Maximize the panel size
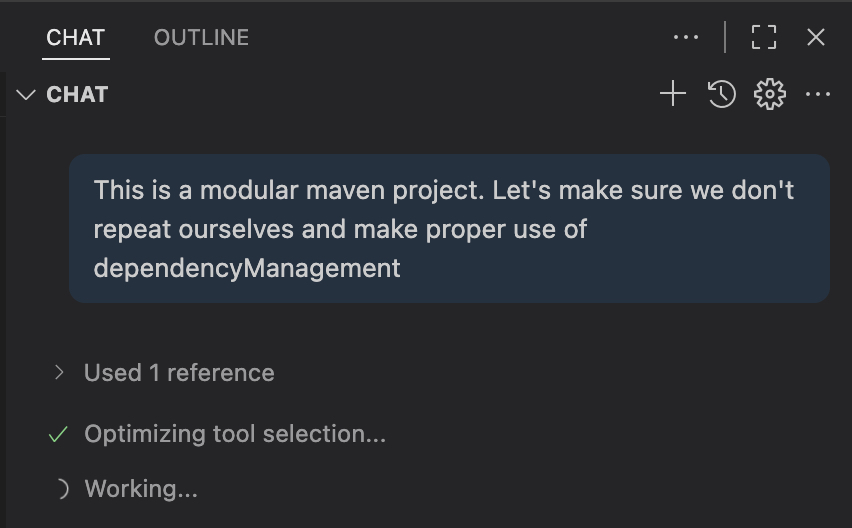 coord(764,38)
